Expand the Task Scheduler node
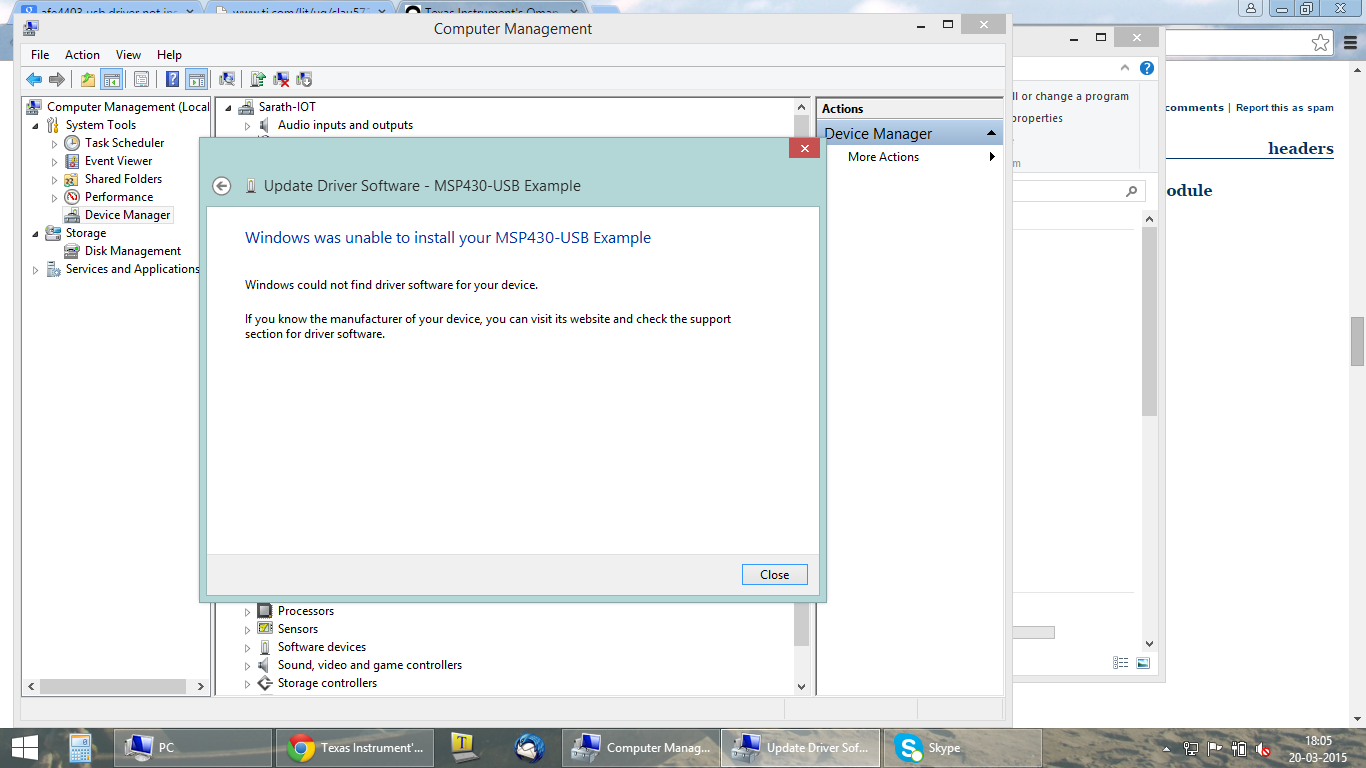Image resolution: width=1366 pixels, height=768 pixels. click(55, 144)
